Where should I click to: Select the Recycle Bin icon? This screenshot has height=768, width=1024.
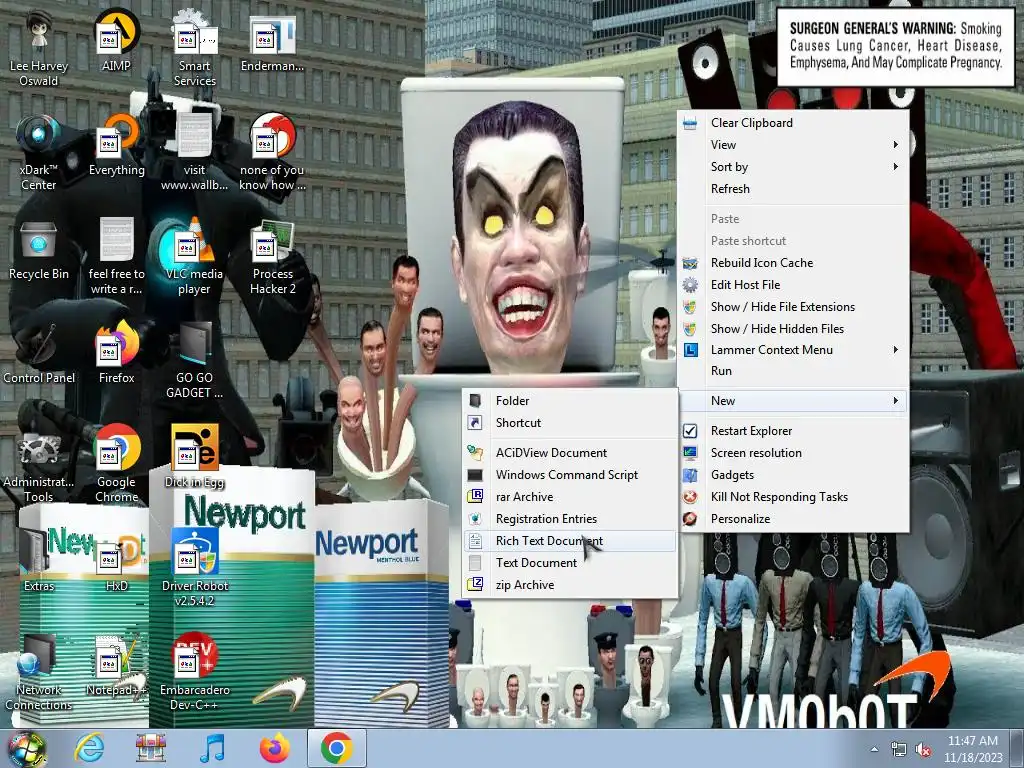pos(39,251)
